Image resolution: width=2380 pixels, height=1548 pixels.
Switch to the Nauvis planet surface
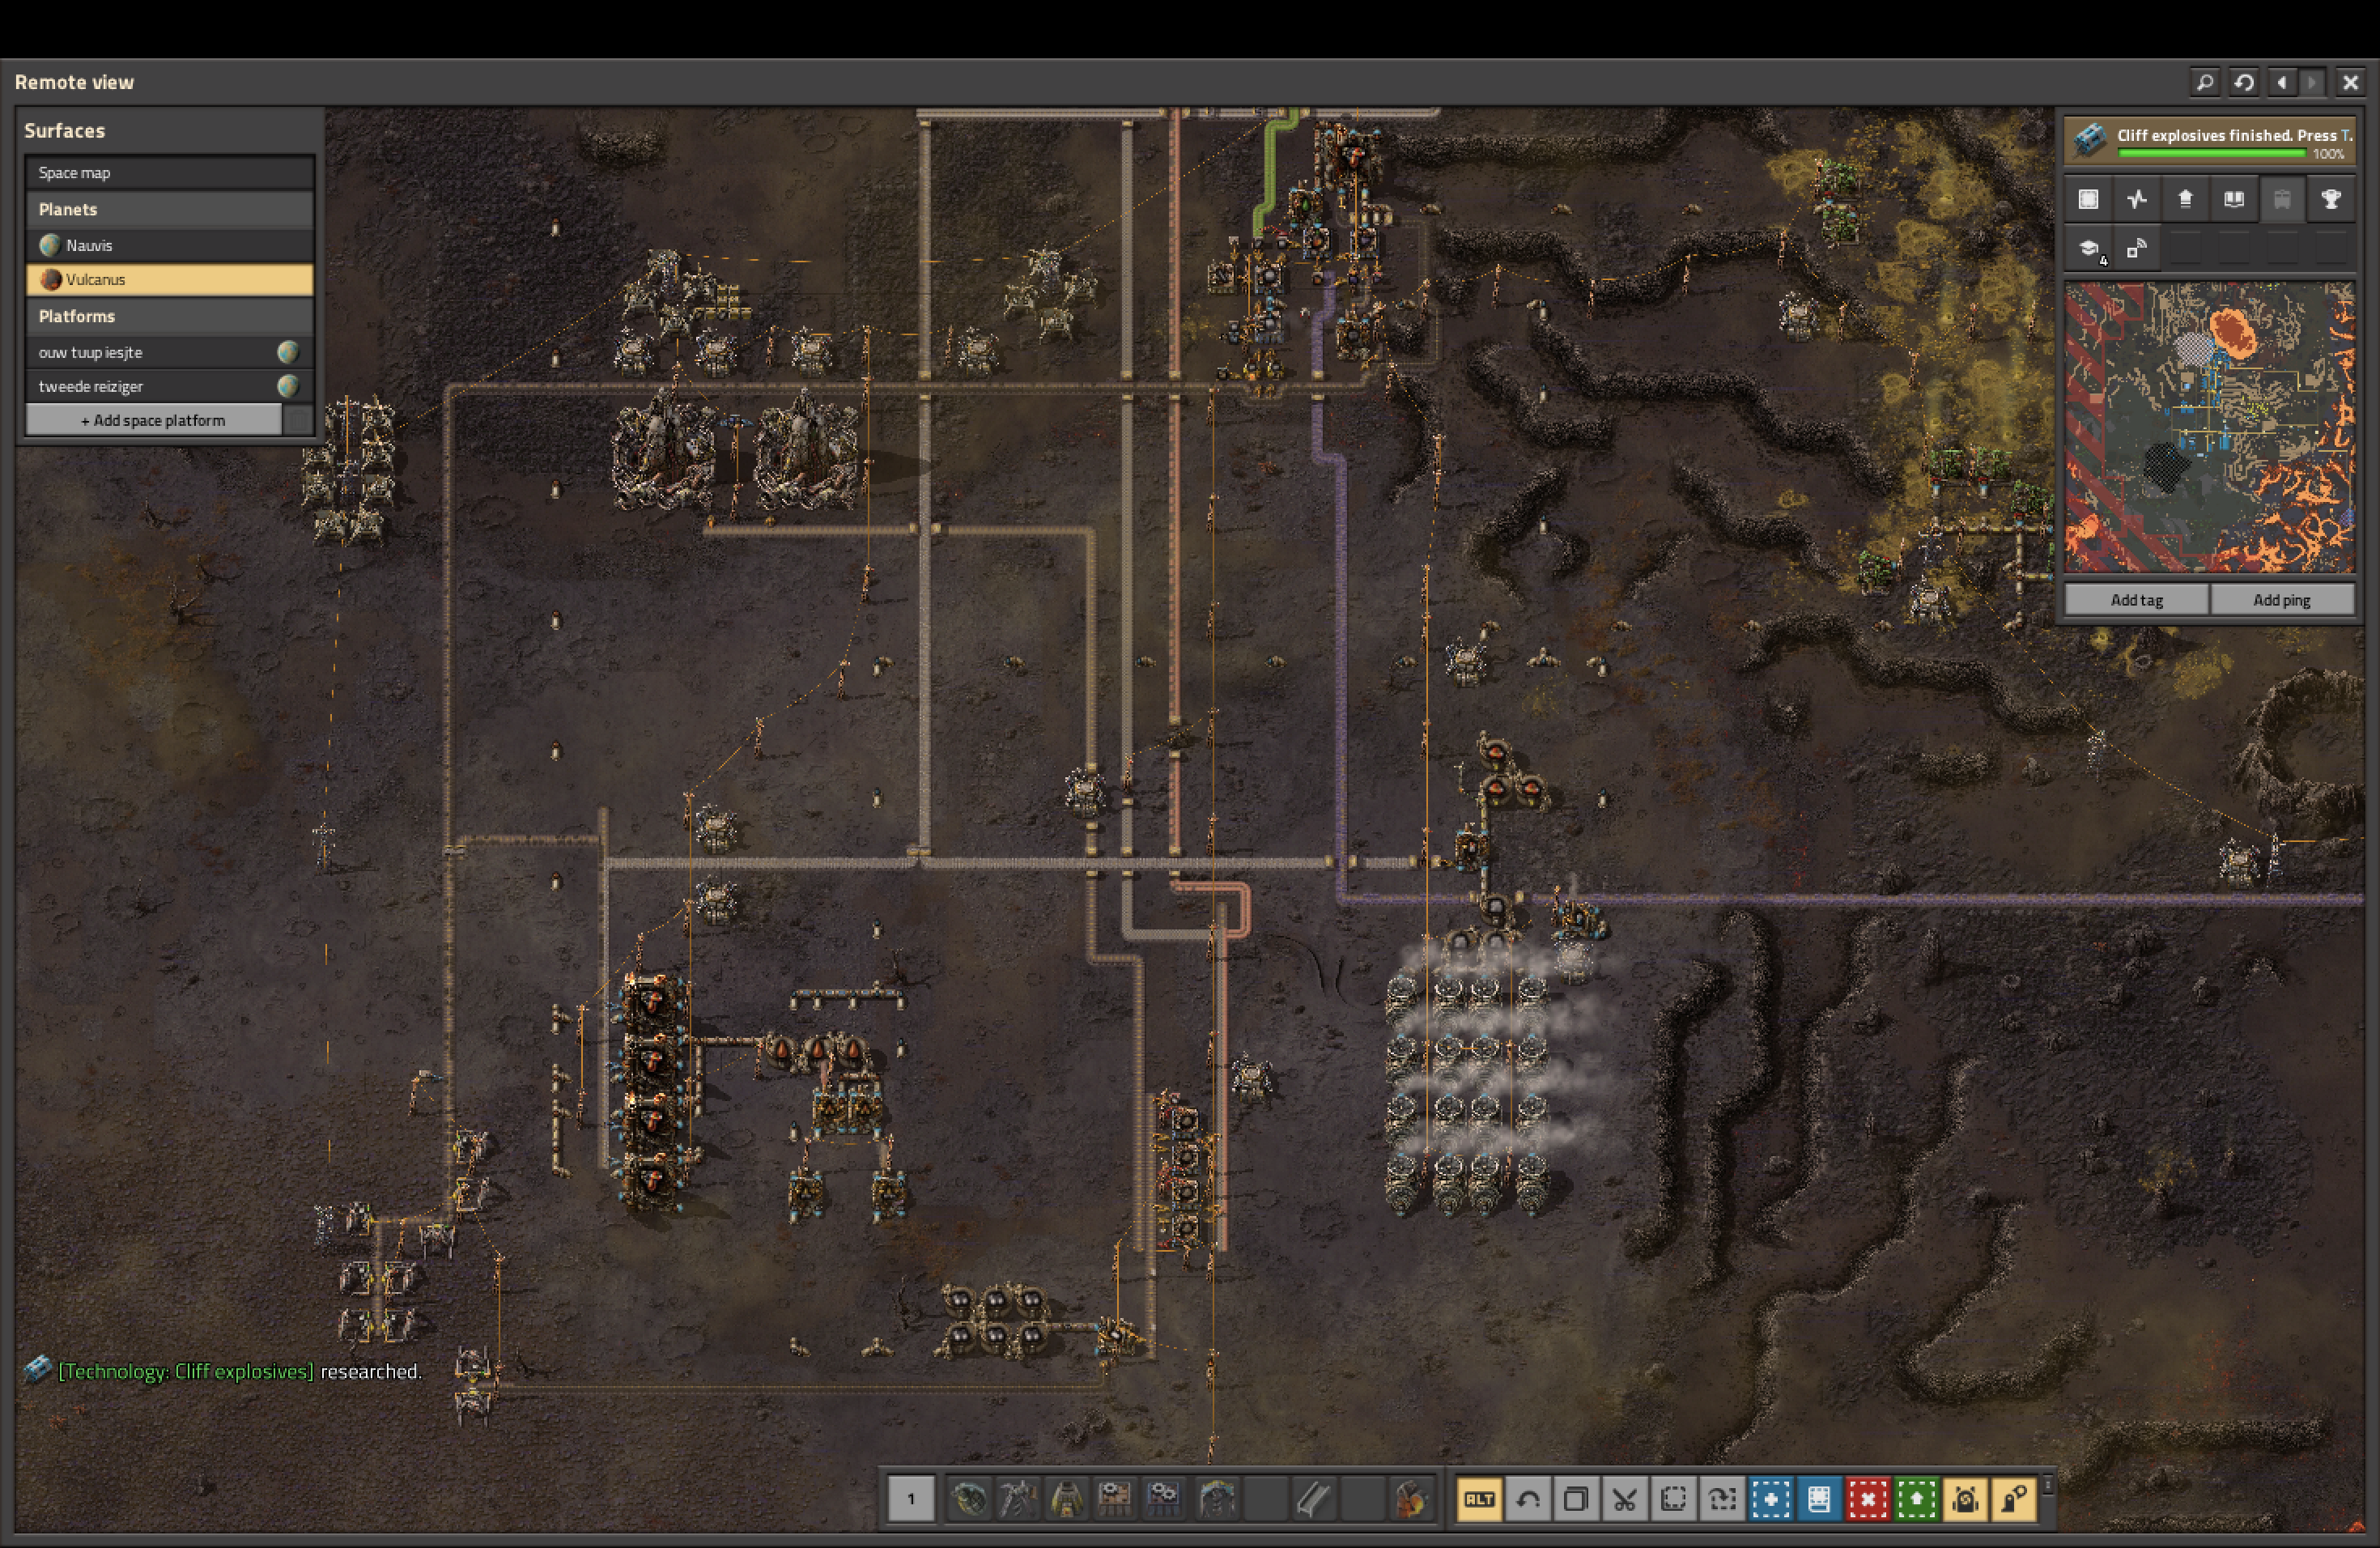(x=170, y=245)
